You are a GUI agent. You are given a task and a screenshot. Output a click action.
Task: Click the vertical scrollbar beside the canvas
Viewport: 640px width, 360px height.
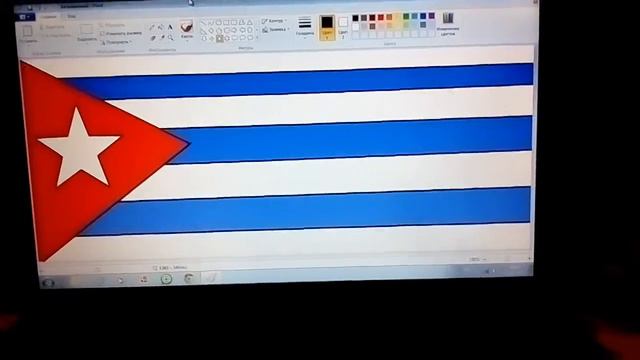tap(532, 153)
